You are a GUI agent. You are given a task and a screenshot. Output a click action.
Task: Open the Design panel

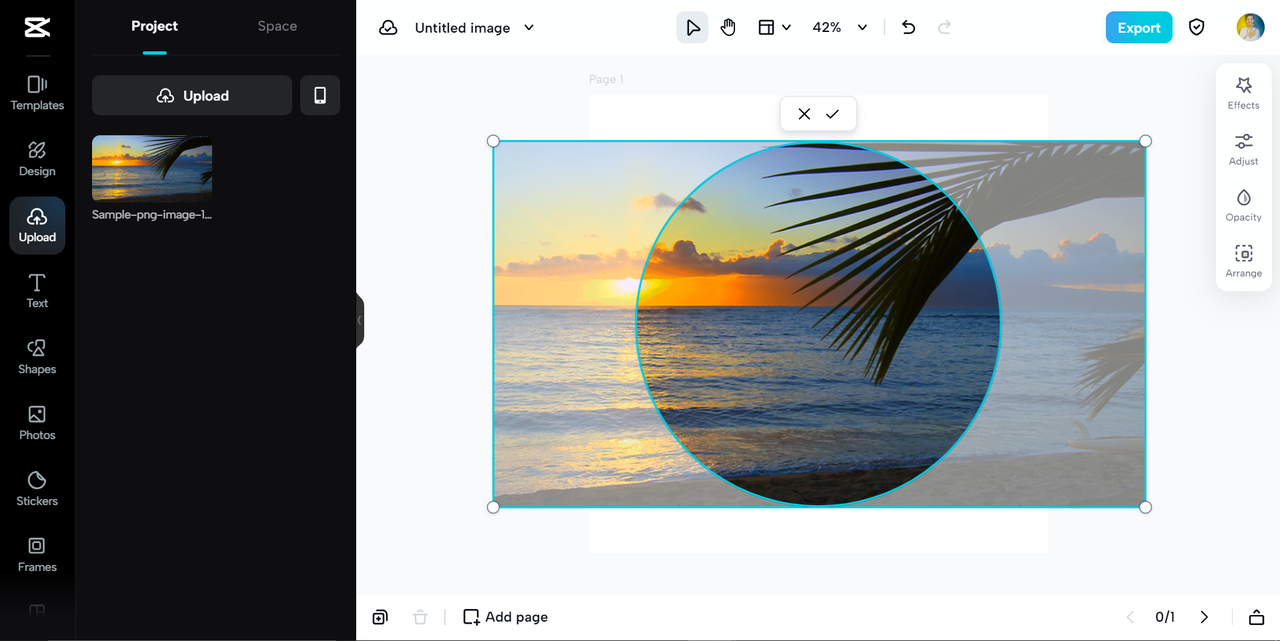tap(37, 159)
